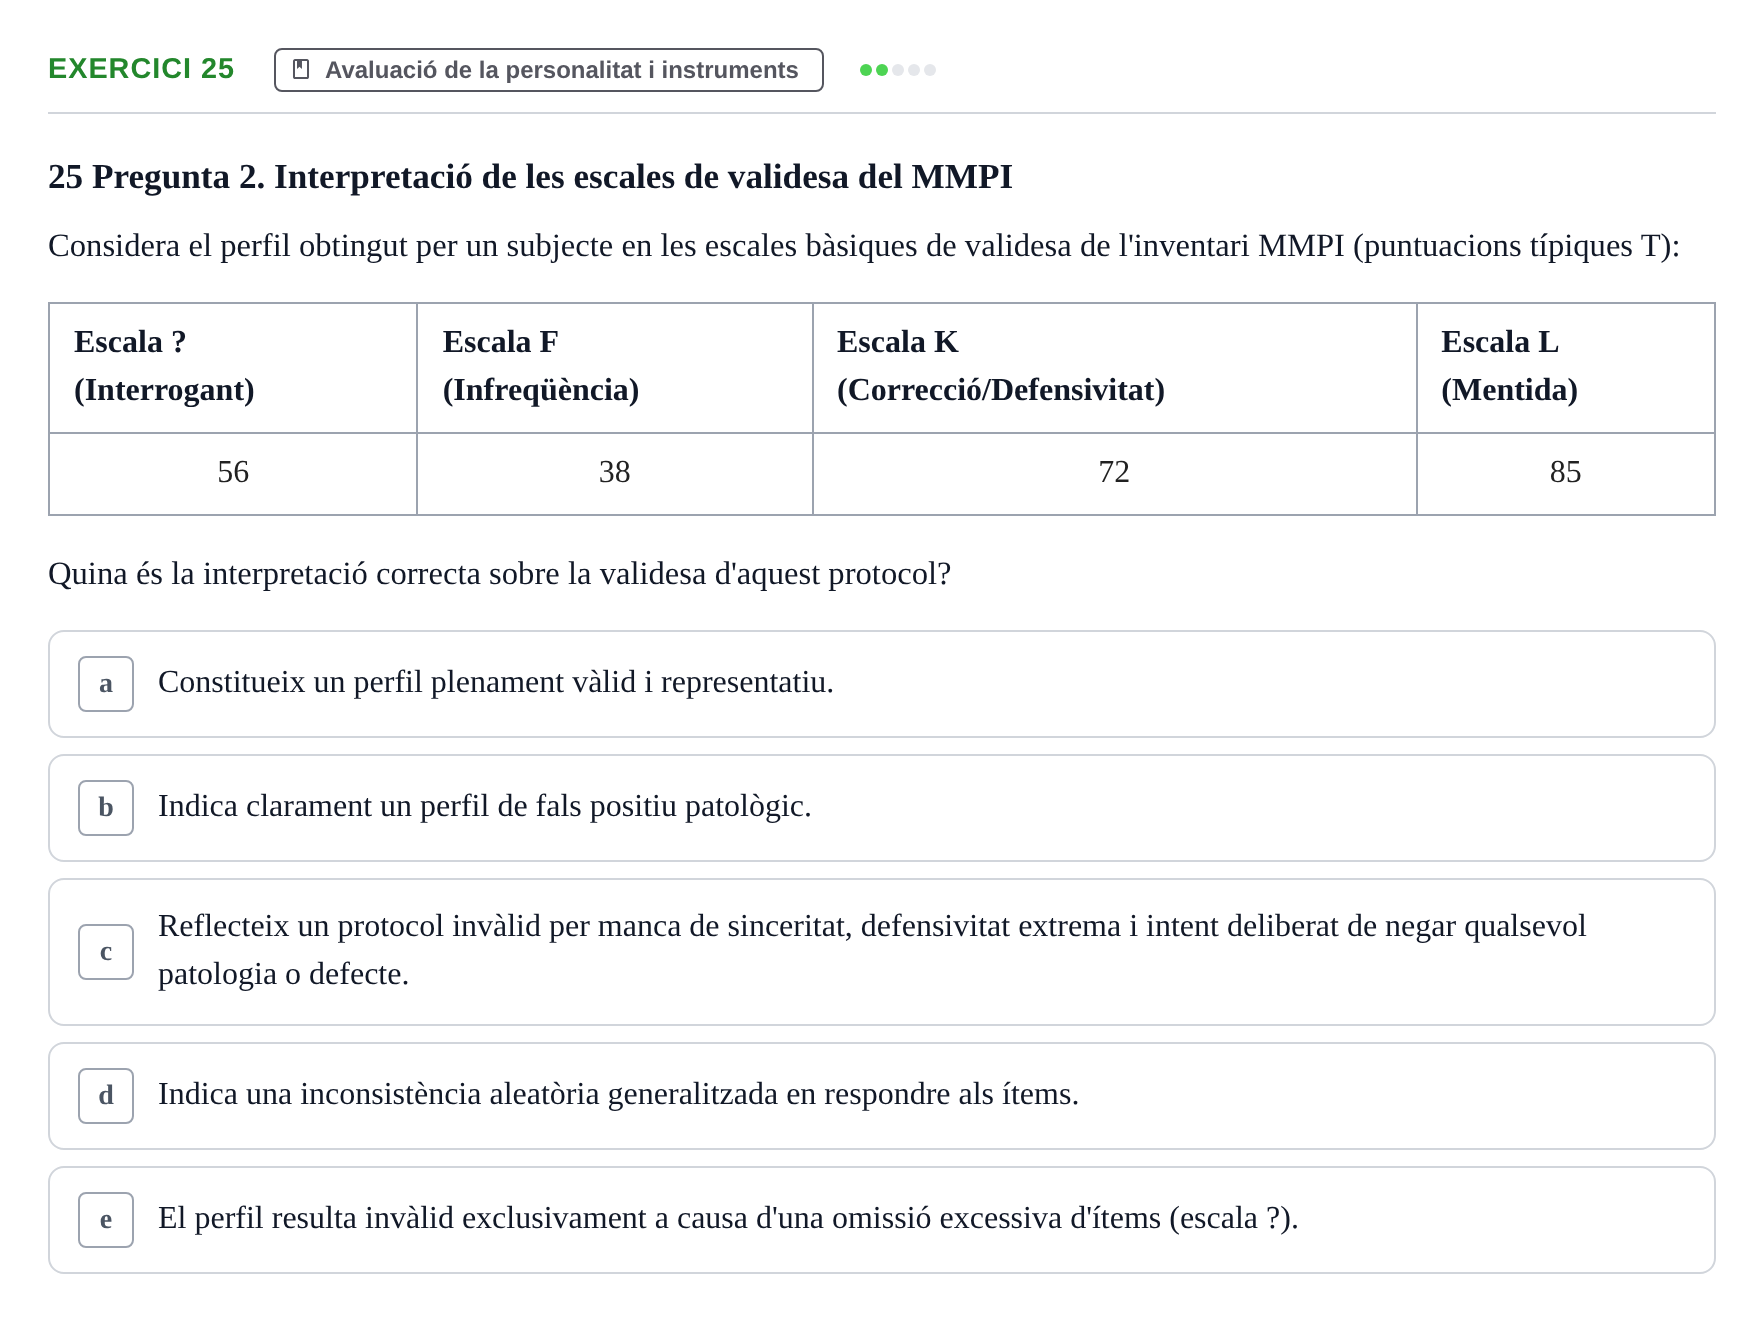Choose 'inconsistència aleatòria generalitzada' answer text

[x=618, y=1094]
